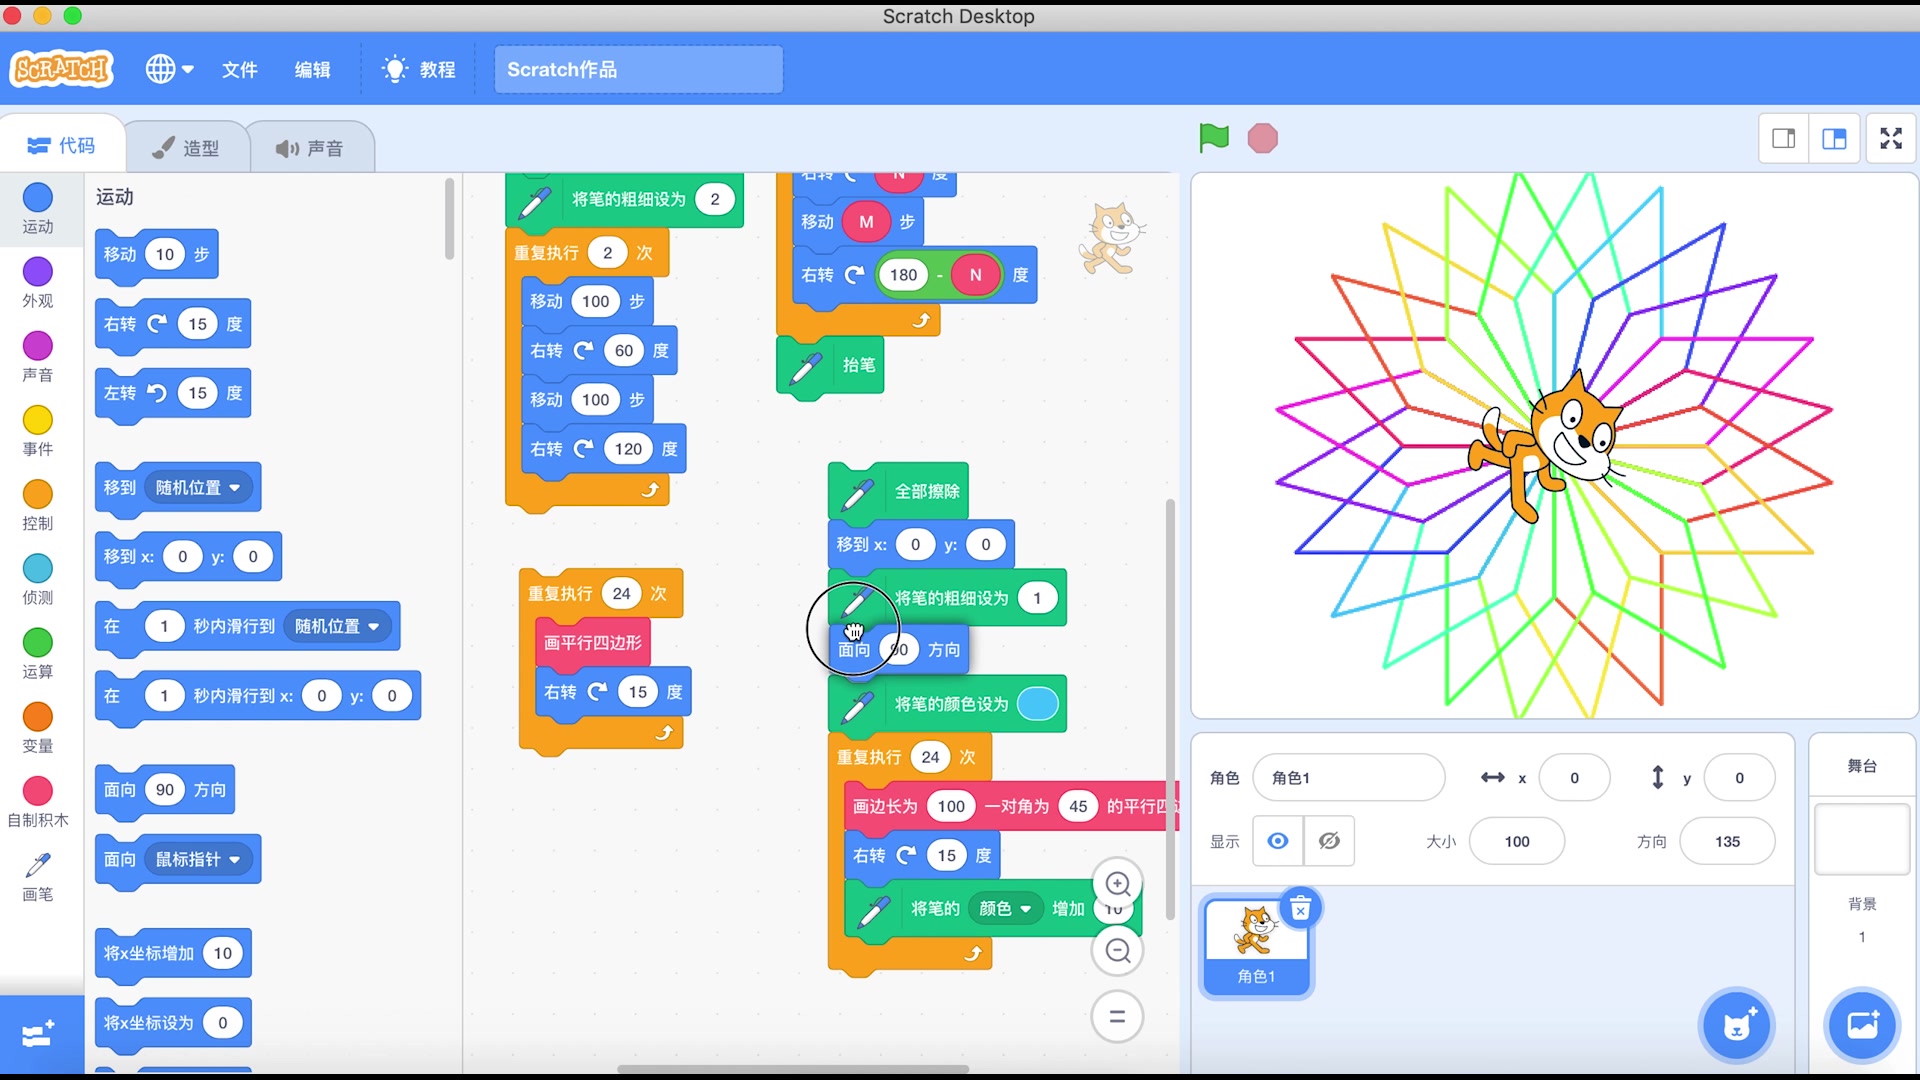This screenshot has width=1920, height=1080.
Task: Enter full screen stage mode
Action: (x=1890, y=138)
